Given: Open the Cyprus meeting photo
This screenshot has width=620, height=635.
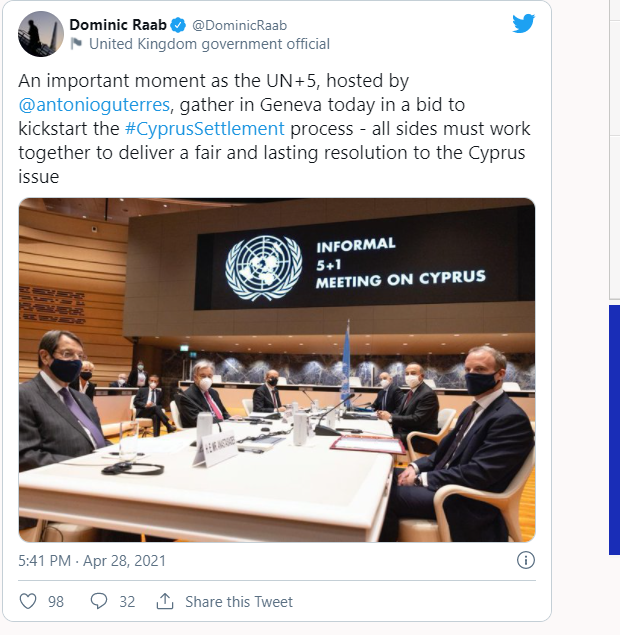Looking at the screenshot, I should [277, 370].
